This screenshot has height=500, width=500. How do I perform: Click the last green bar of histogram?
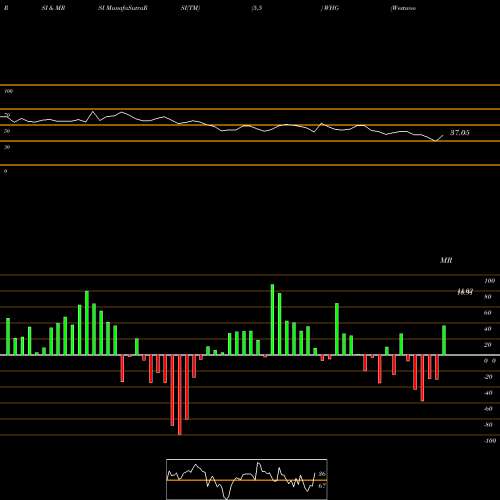click(444, 340)
